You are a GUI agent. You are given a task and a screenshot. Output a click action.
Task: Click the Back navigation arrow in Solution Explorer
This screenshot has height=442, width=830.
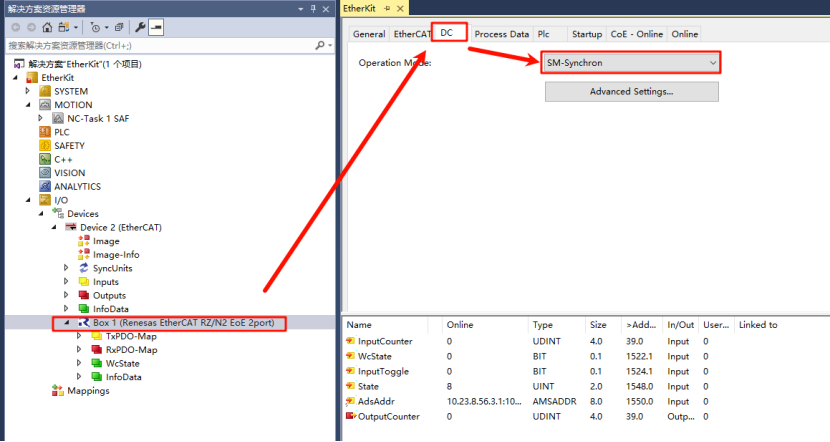[x=16, y=27]
